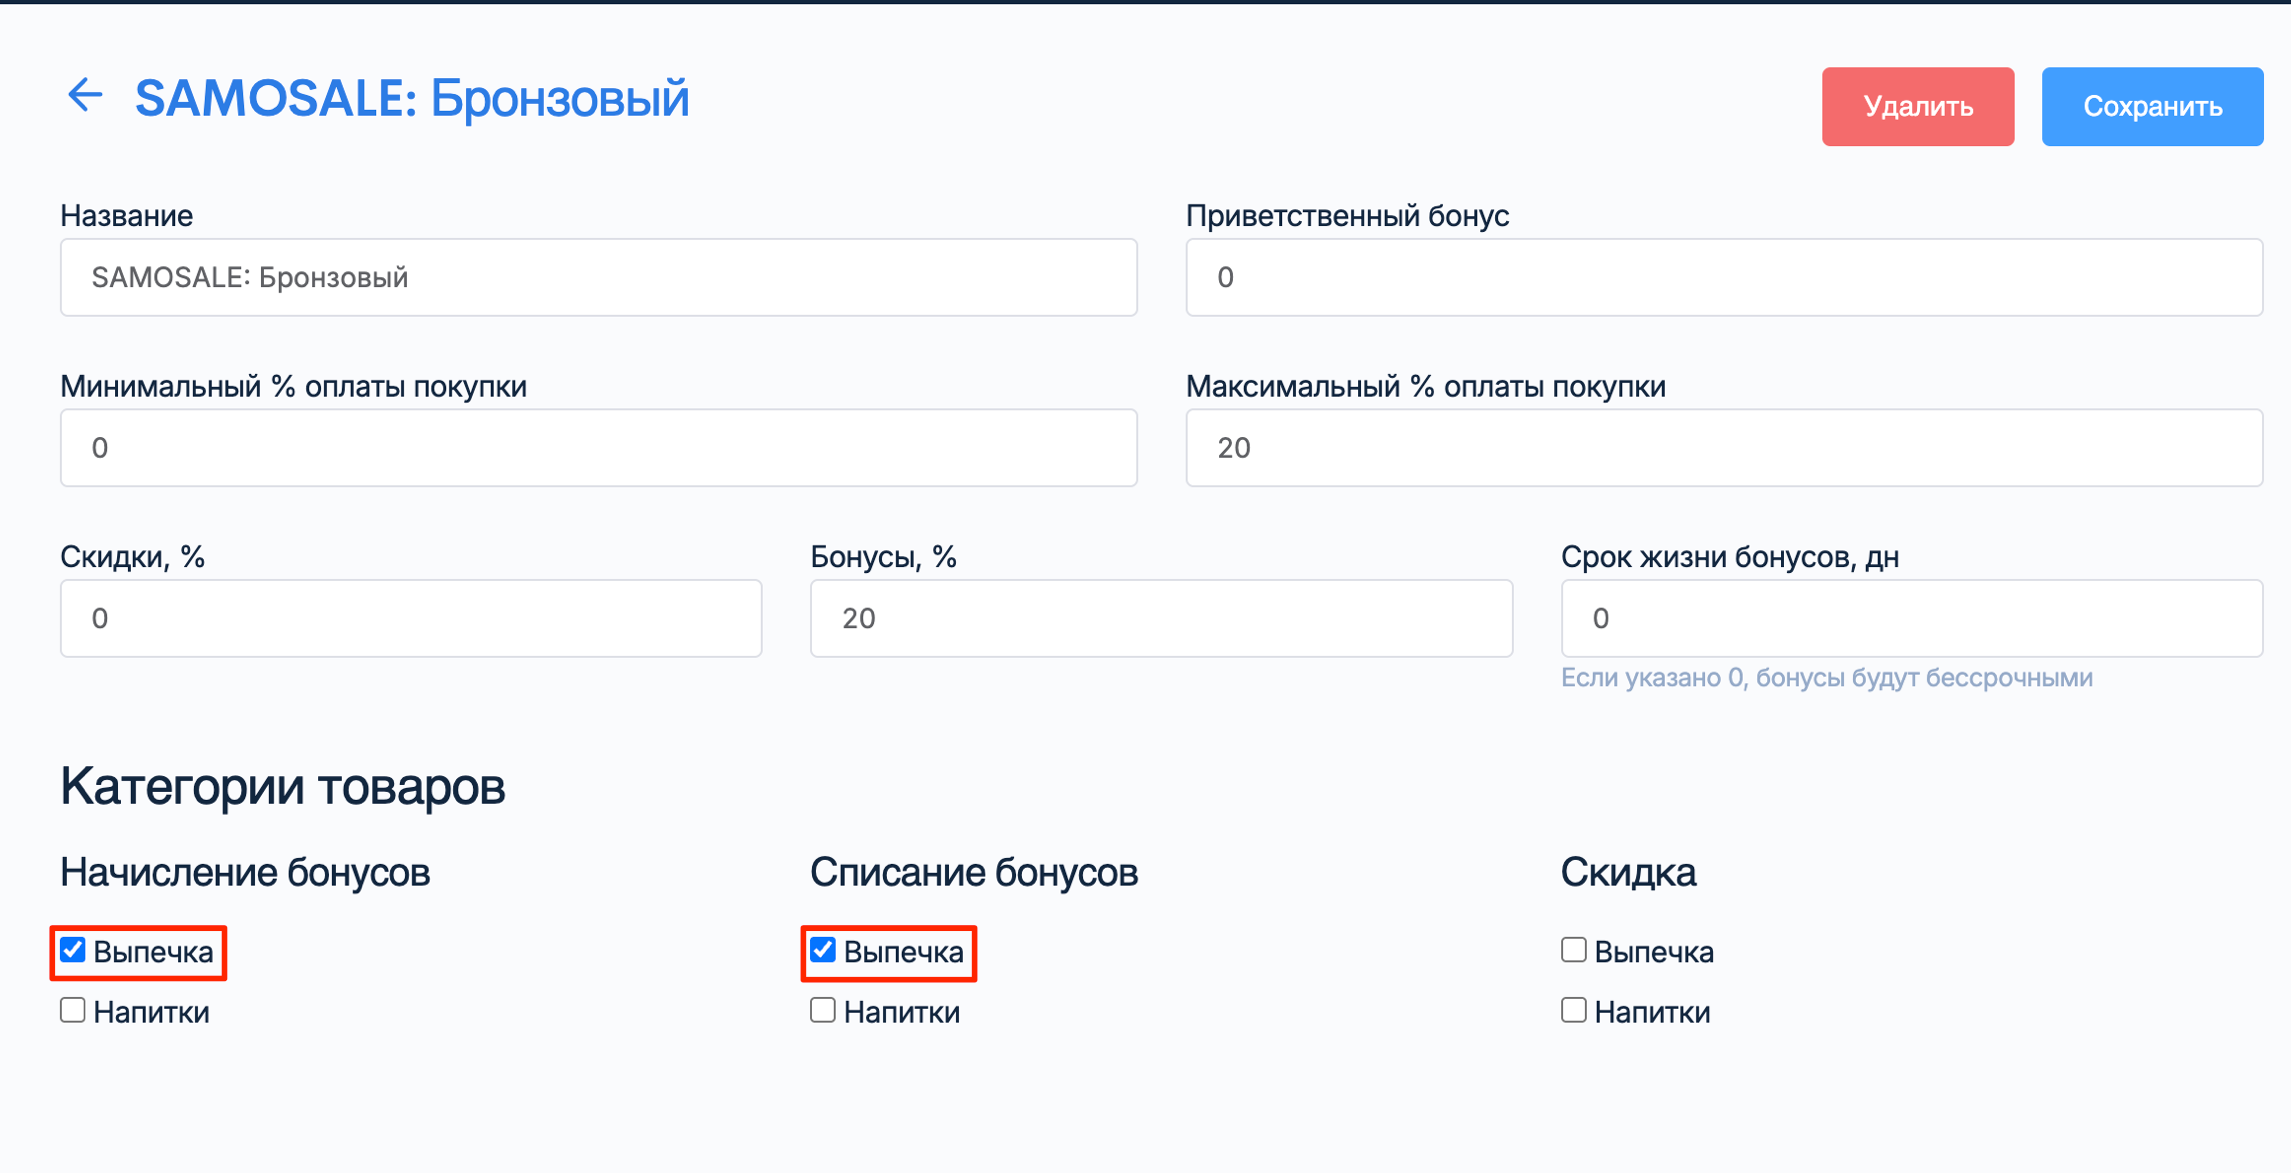This screenshot has height=1173, width=2291.
Task: Save changes with the Сохранить button
Action: click(x=2152, y=106)
